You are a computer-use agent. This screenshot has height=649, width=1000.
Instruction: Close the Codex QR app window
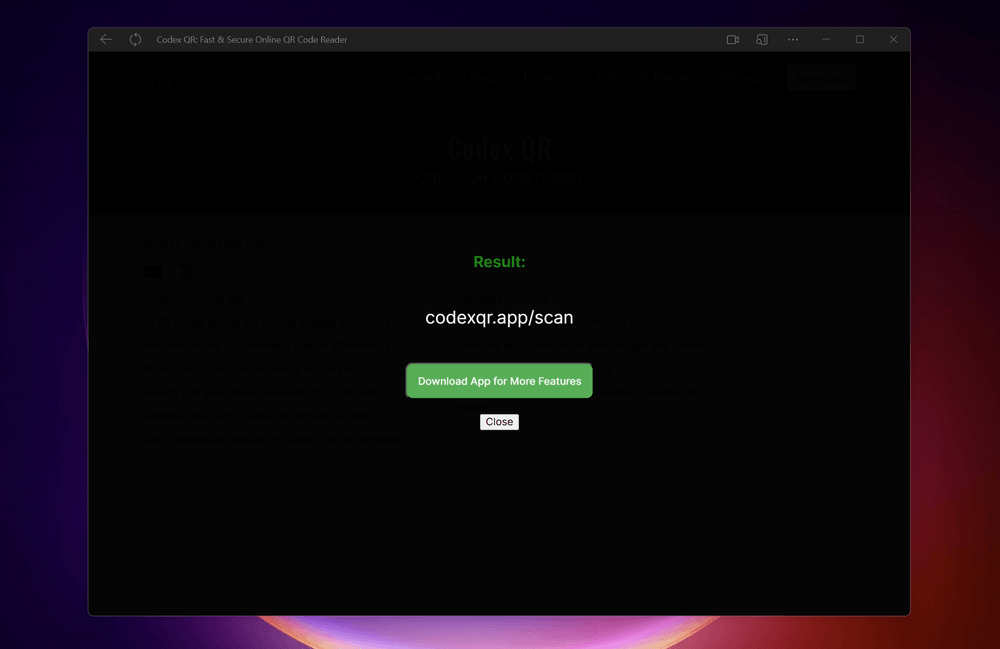893,40
